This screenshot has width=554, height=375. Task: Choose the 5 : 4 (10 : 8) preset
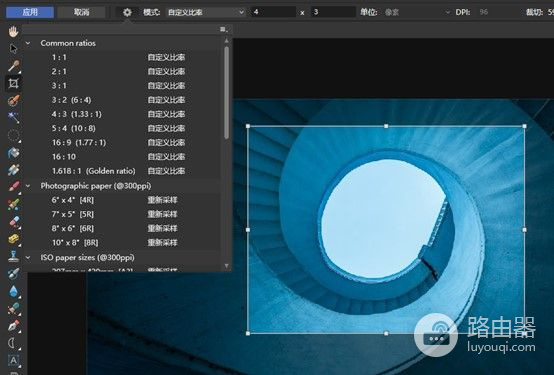(x=122, y=128)
